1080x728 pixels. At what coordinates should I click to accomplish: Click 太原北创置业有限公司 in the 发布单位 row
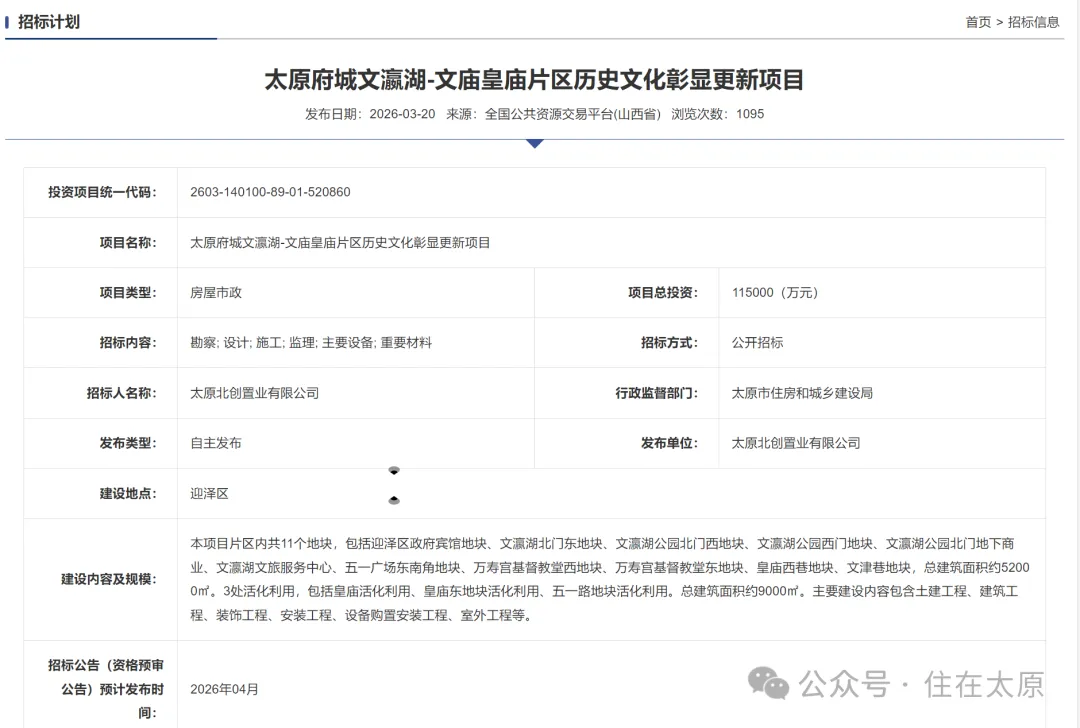pos(796,443)
